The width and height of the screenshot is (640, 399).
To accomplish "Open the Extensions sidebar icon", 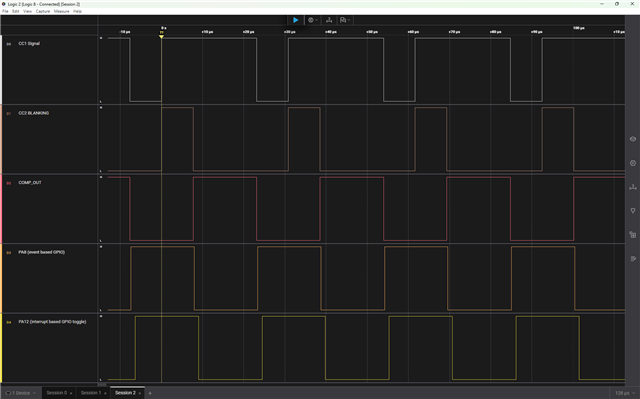I will pos(633,235).
